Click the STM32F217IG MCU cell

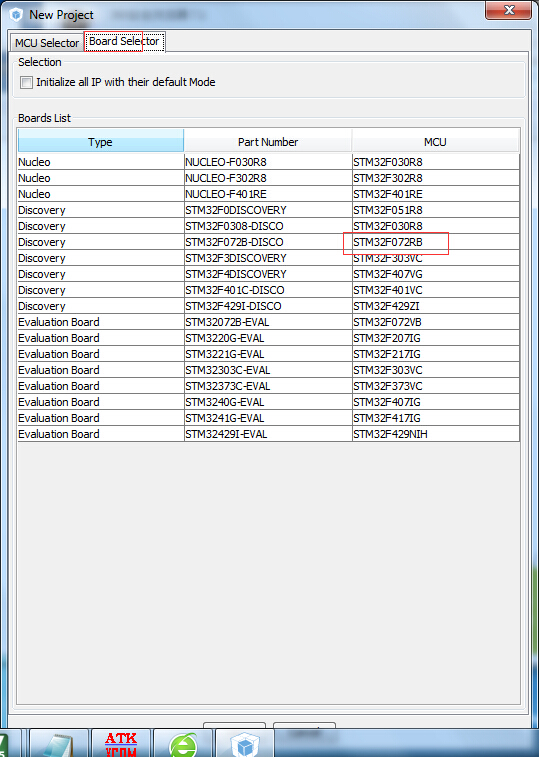point(436,354)
